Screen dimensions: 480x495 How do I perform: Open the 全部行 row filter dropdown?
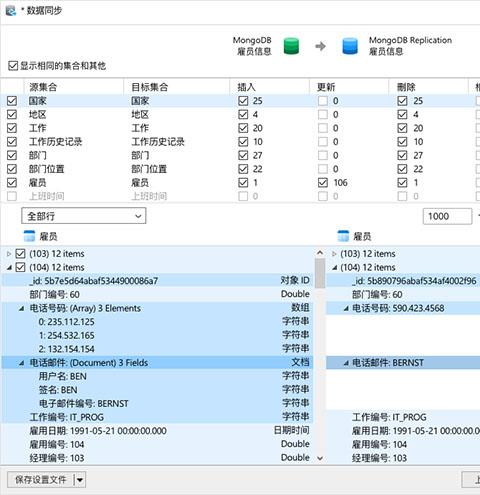coord(84,216)
